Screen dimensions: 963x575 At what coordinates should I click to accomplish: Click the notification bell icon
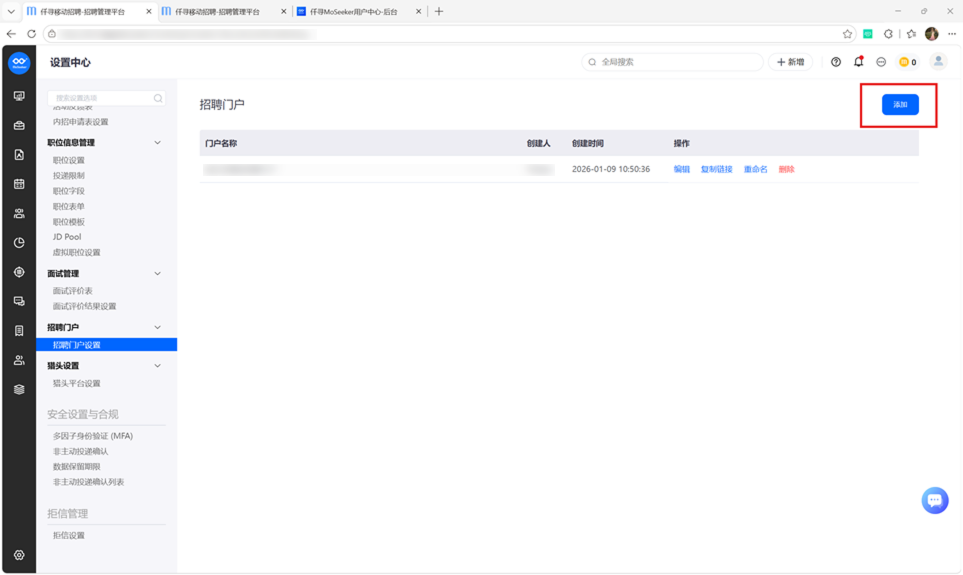coord(859,61)
